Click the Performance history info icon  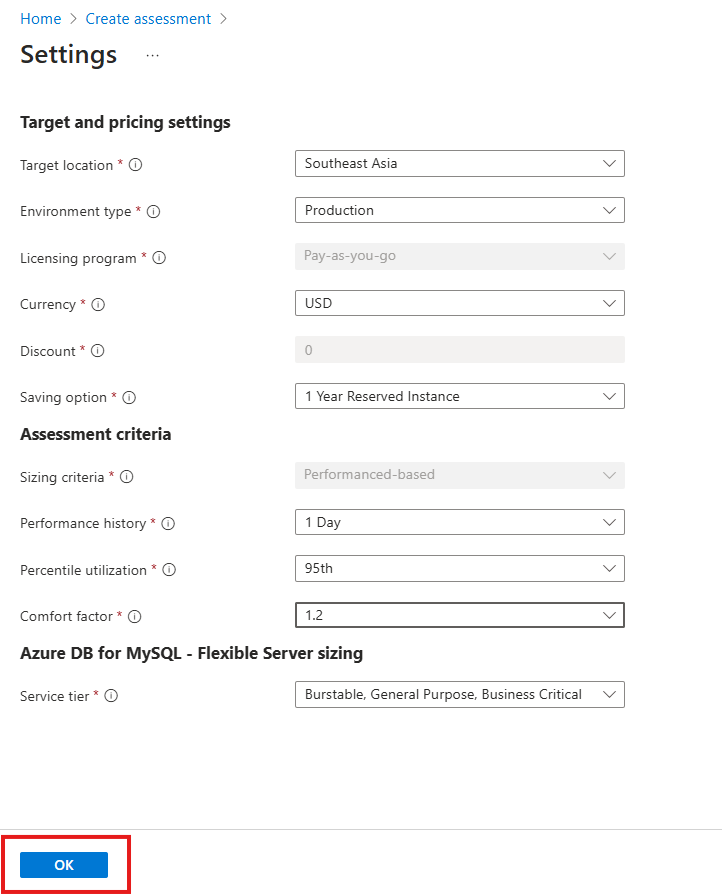coord(167,523)
